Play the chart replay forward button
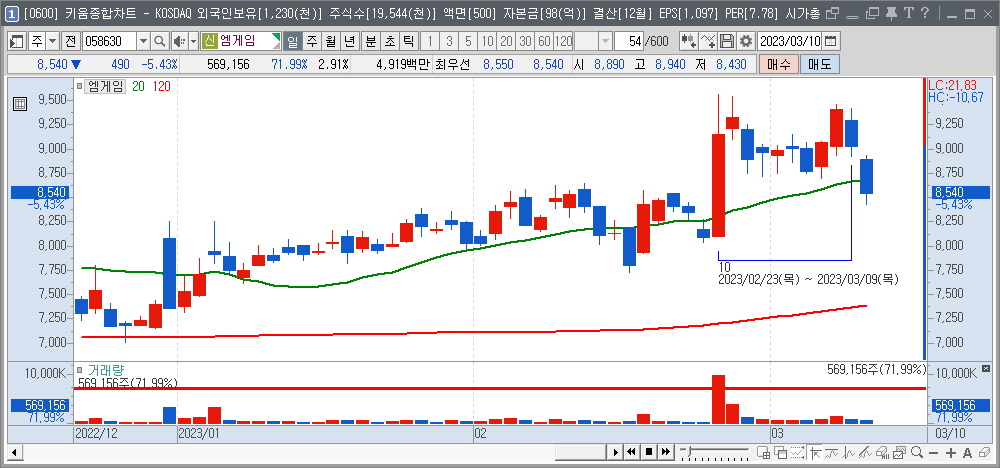Viewport: 1000px width, 468px height. (x=615, y=453)
